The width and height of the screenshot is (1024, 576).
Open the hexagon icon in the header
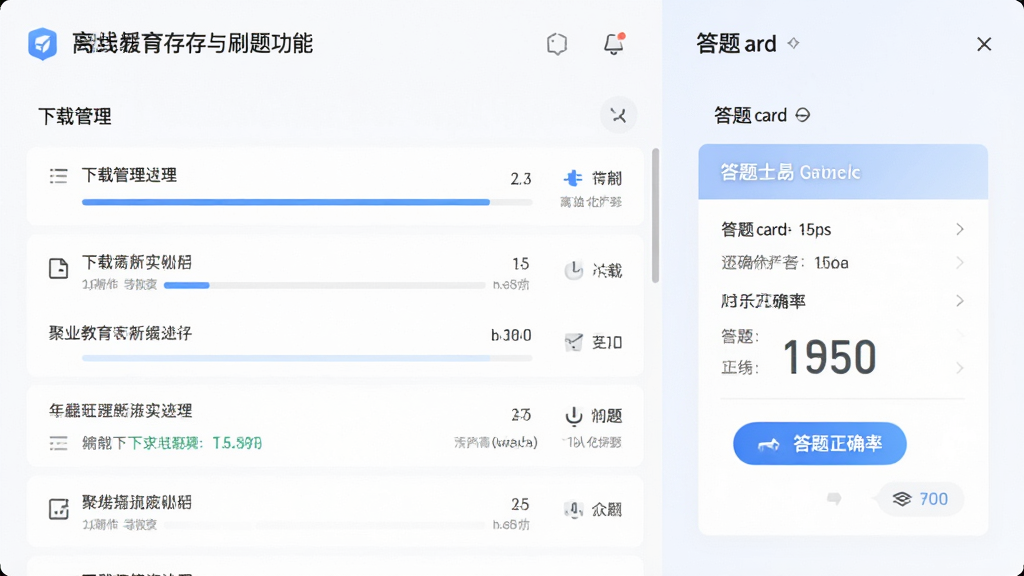pyautogui.click(x=556, y=44)
